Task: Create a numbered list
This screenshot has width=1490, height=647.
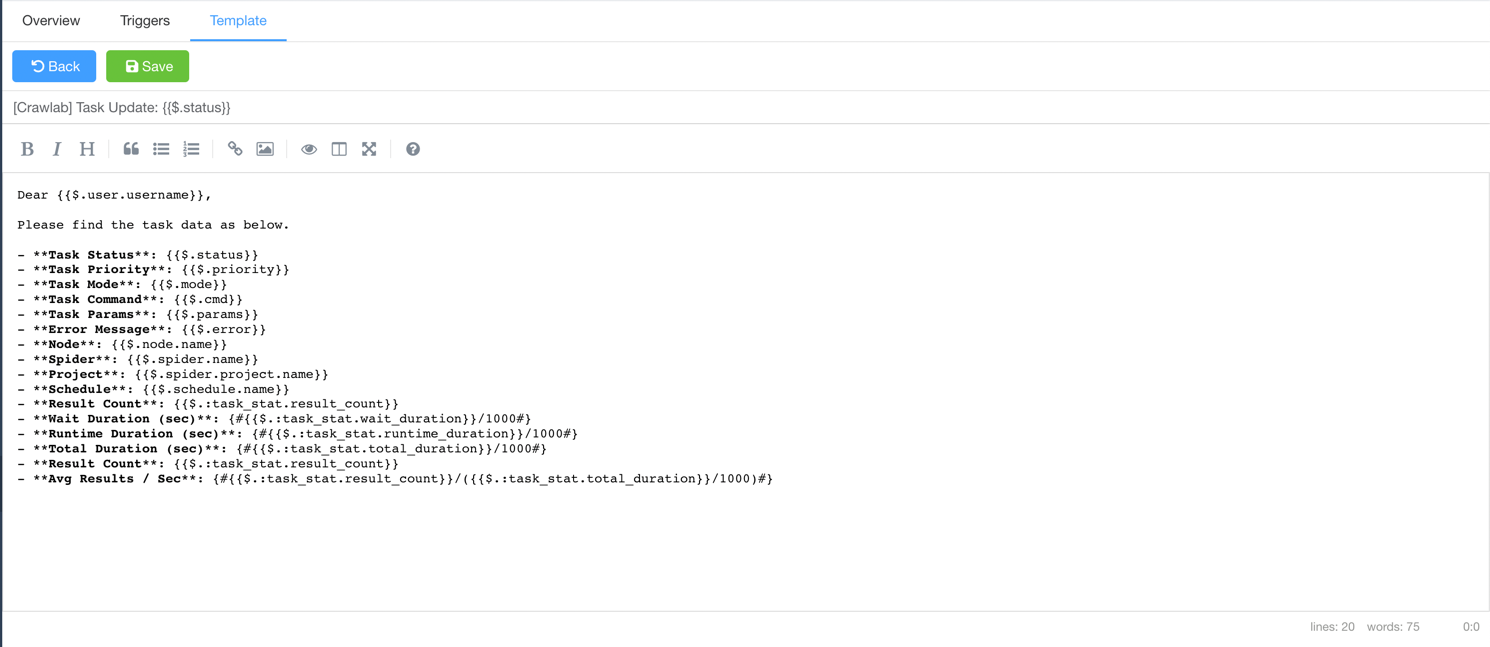Action: tap(191, 149)
